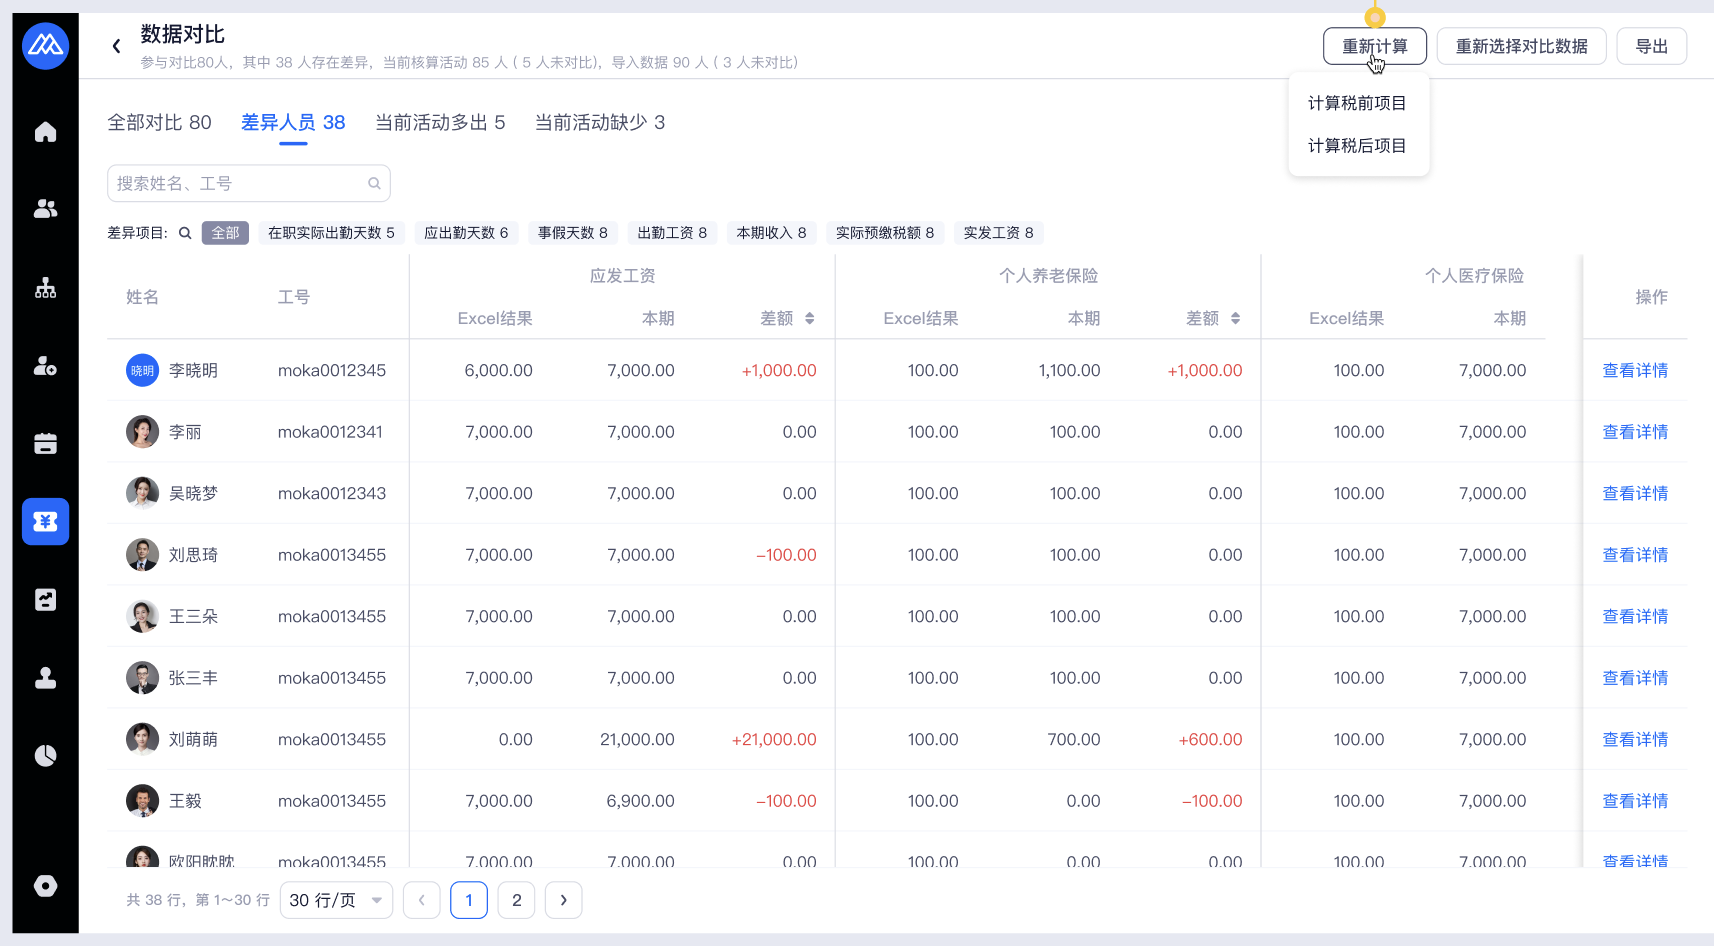Image resolution: width=1714 pixels, height=946 pixels.
Task: Click the magnifier icon beside 差异项目
Action: tap(185, 233)
